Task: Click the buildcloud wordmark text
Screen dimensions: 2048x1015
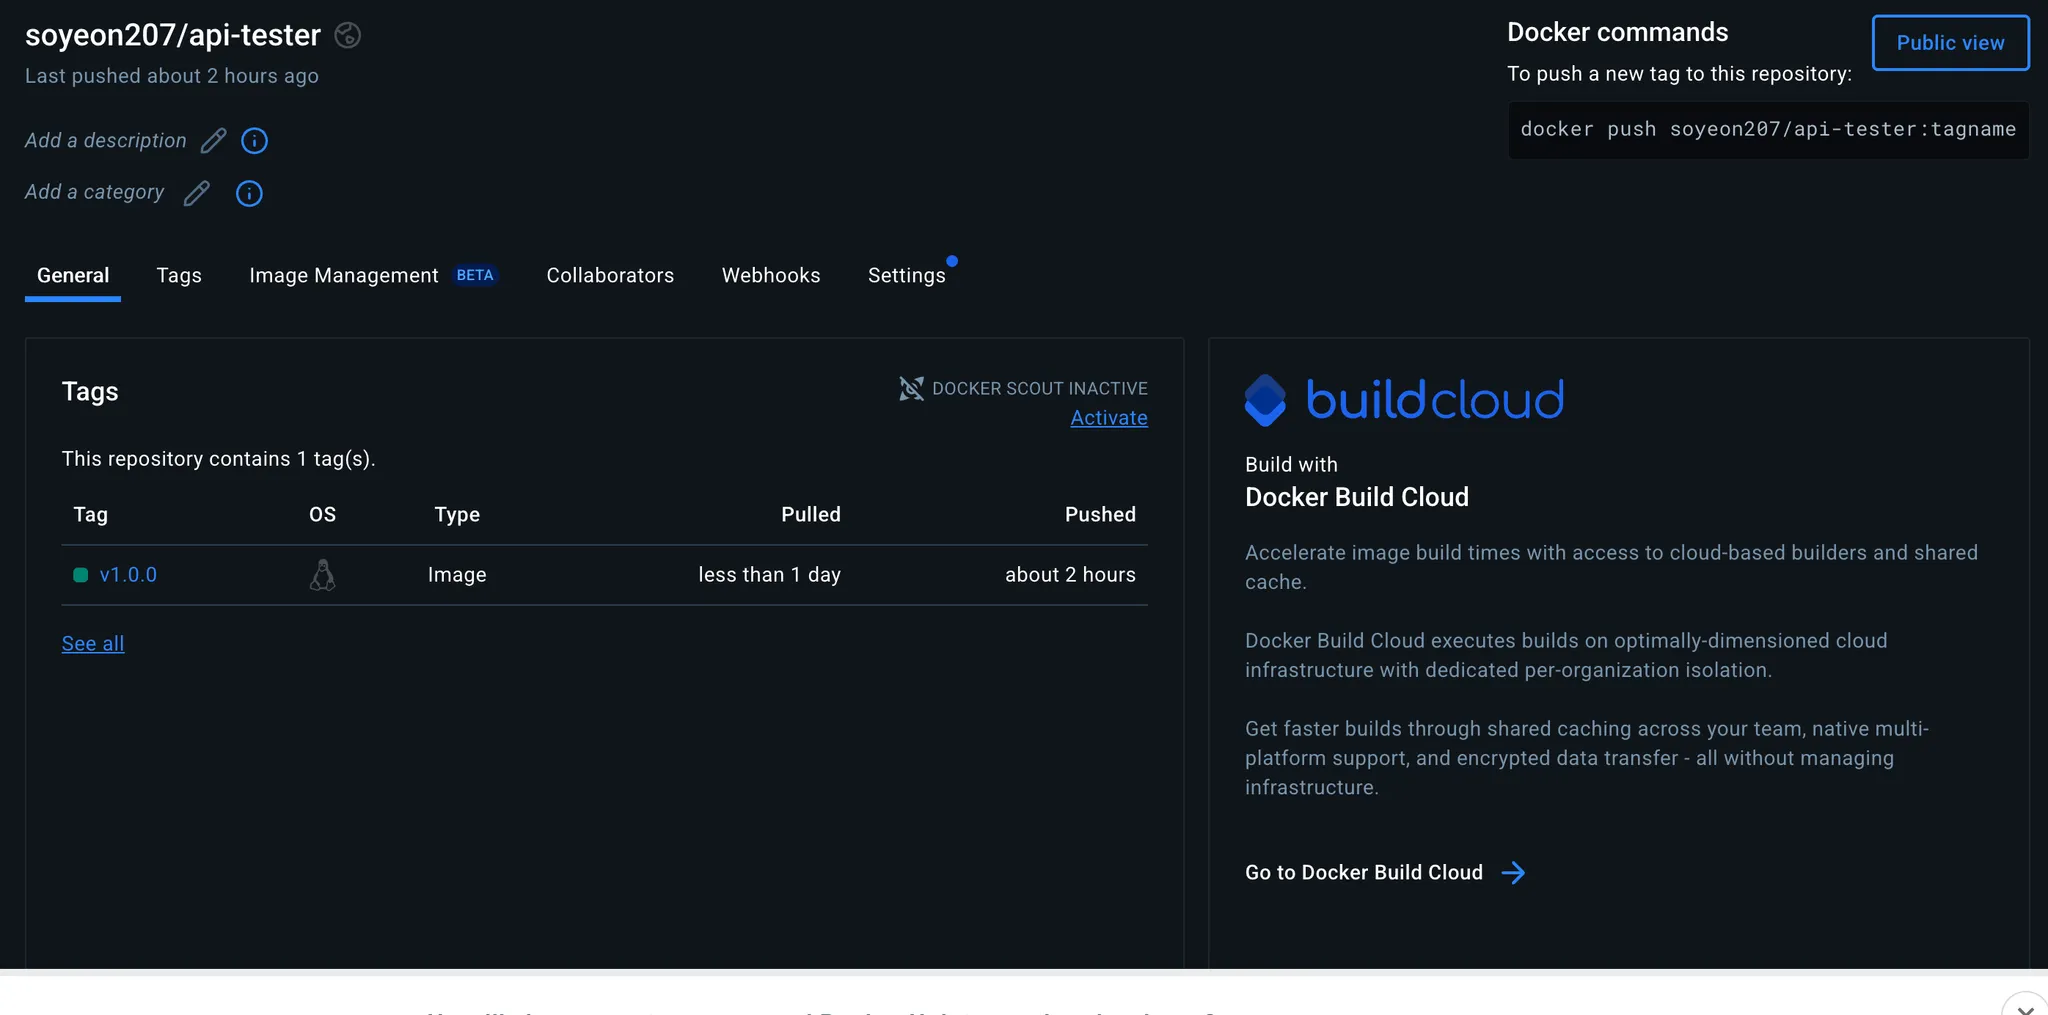Action: pyautogui.click(x=1434, y=400)
